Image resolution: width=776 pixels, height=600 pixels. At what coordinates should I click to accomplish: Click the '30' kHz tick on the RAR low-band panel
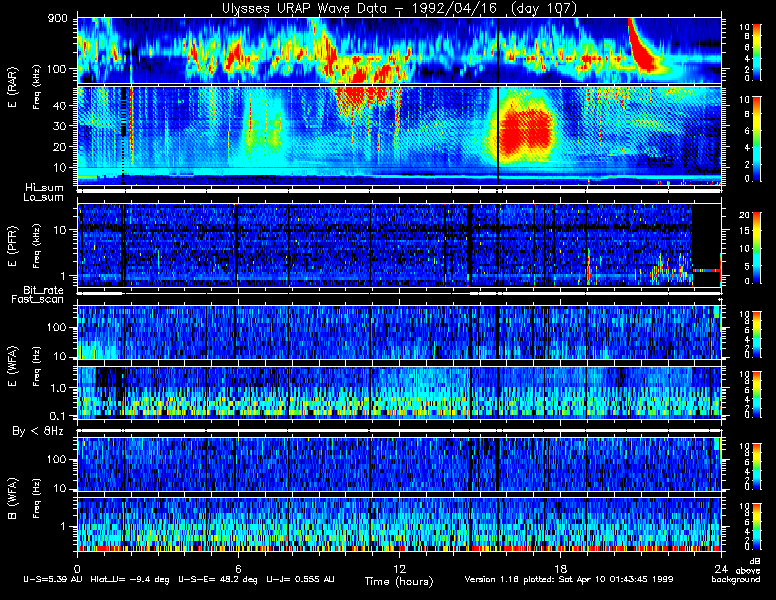59,126
